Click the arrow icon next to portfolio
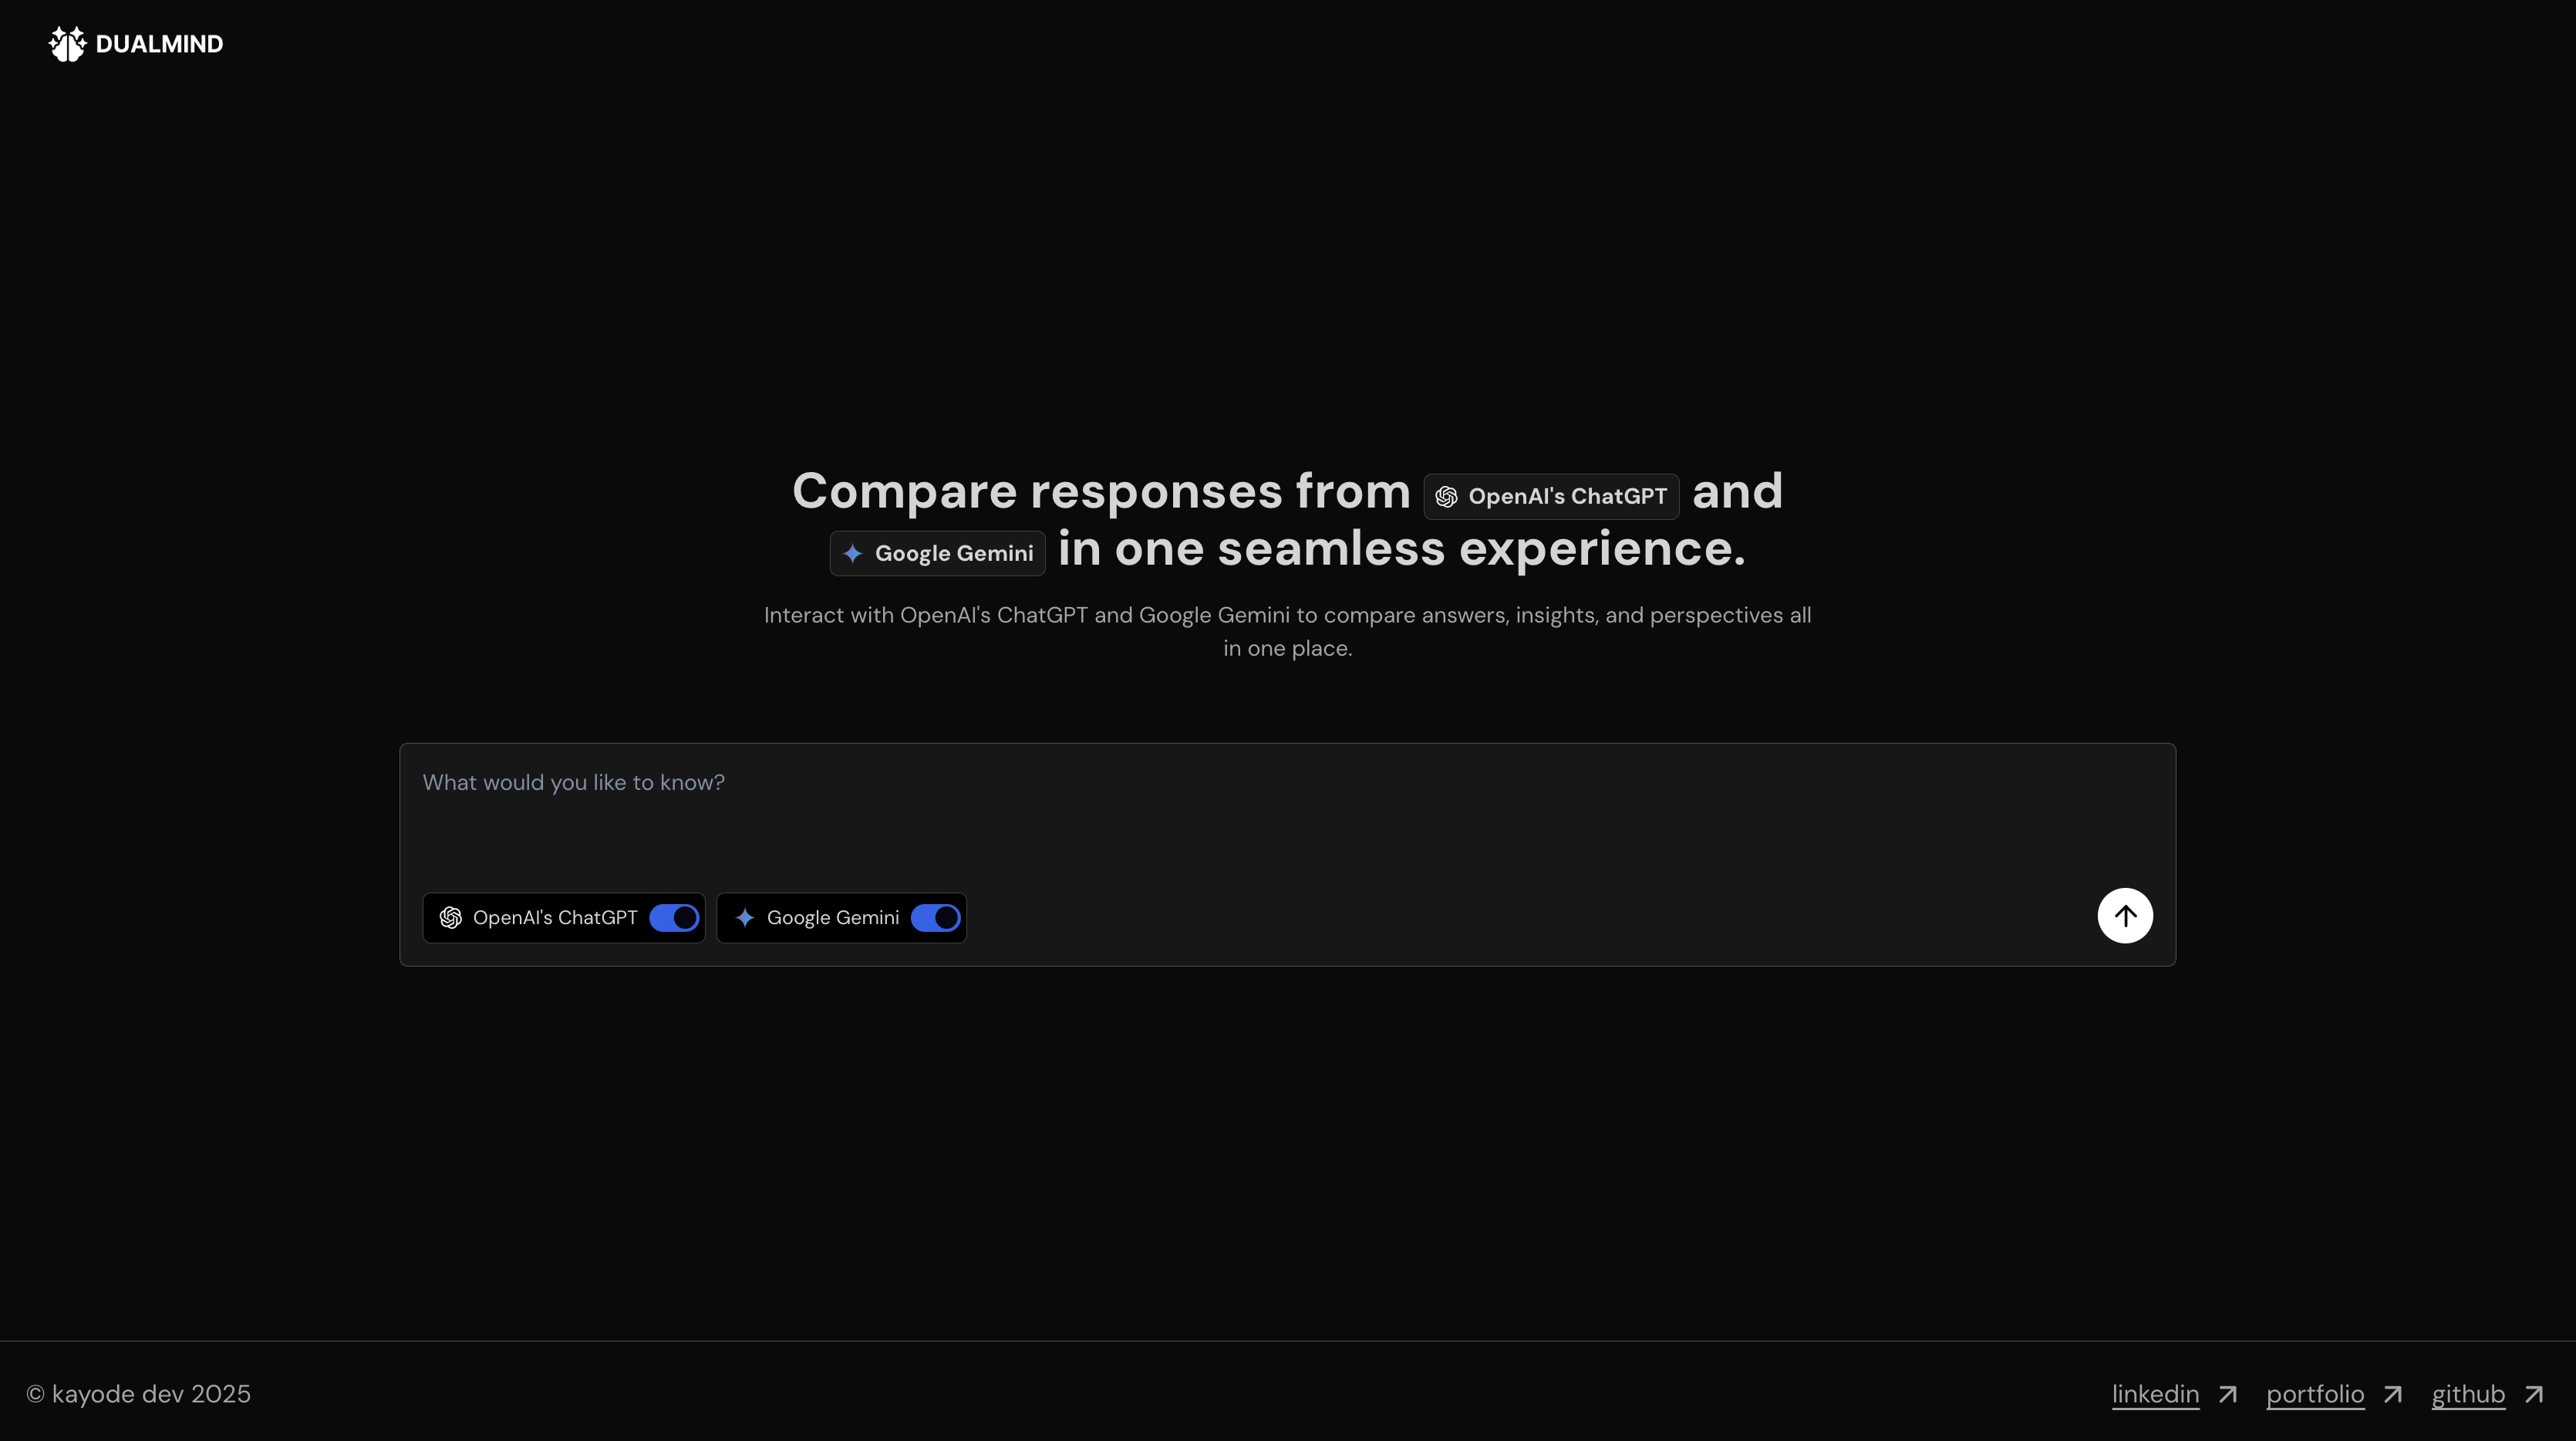This screenshot has height=1441, width=2576. [2392, 1394]
